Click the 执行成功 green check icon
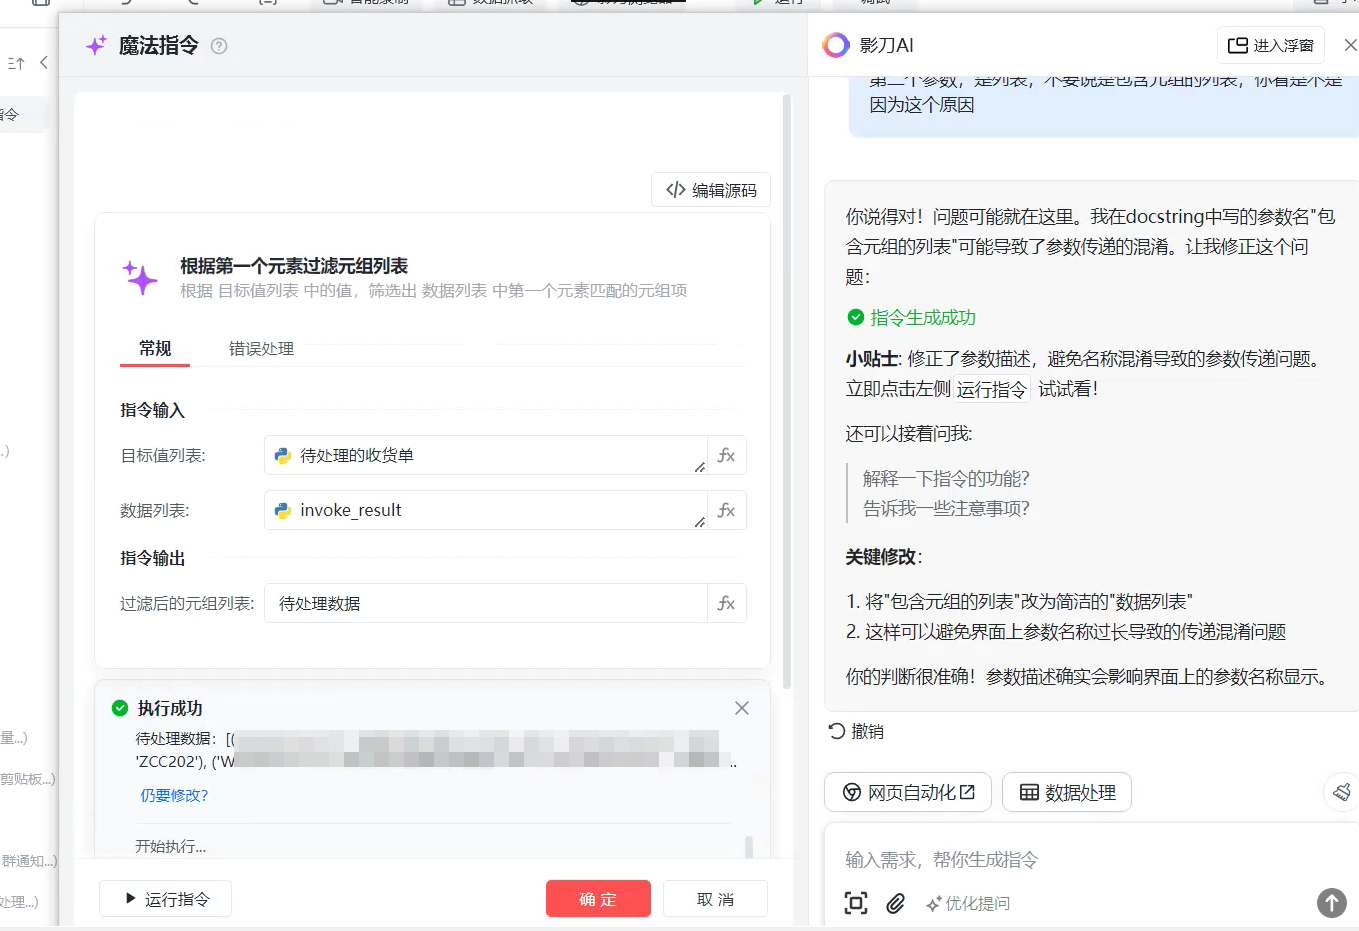The width and height of the screenshot is (1359, 931). point(120,708)
